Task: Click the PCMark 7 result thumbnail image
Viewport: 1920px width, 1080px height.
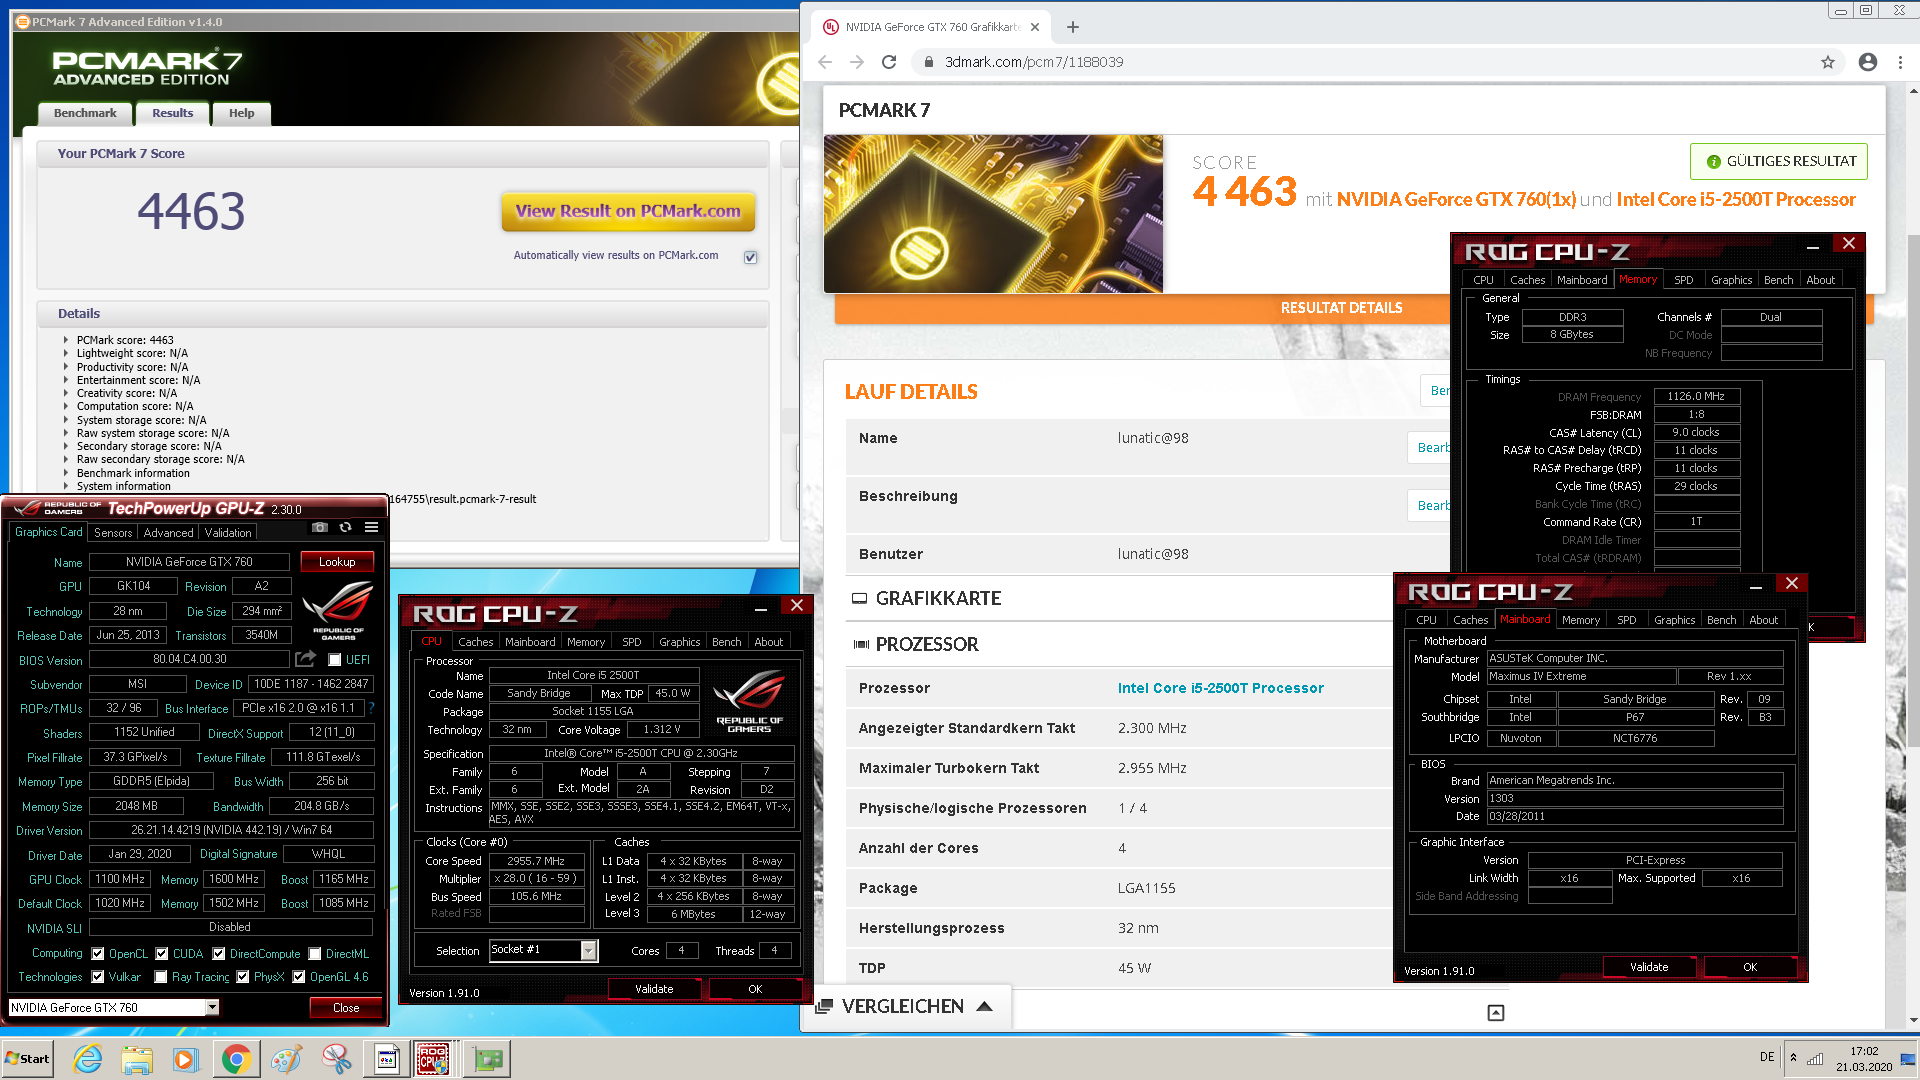Action: tap(993, 214)
